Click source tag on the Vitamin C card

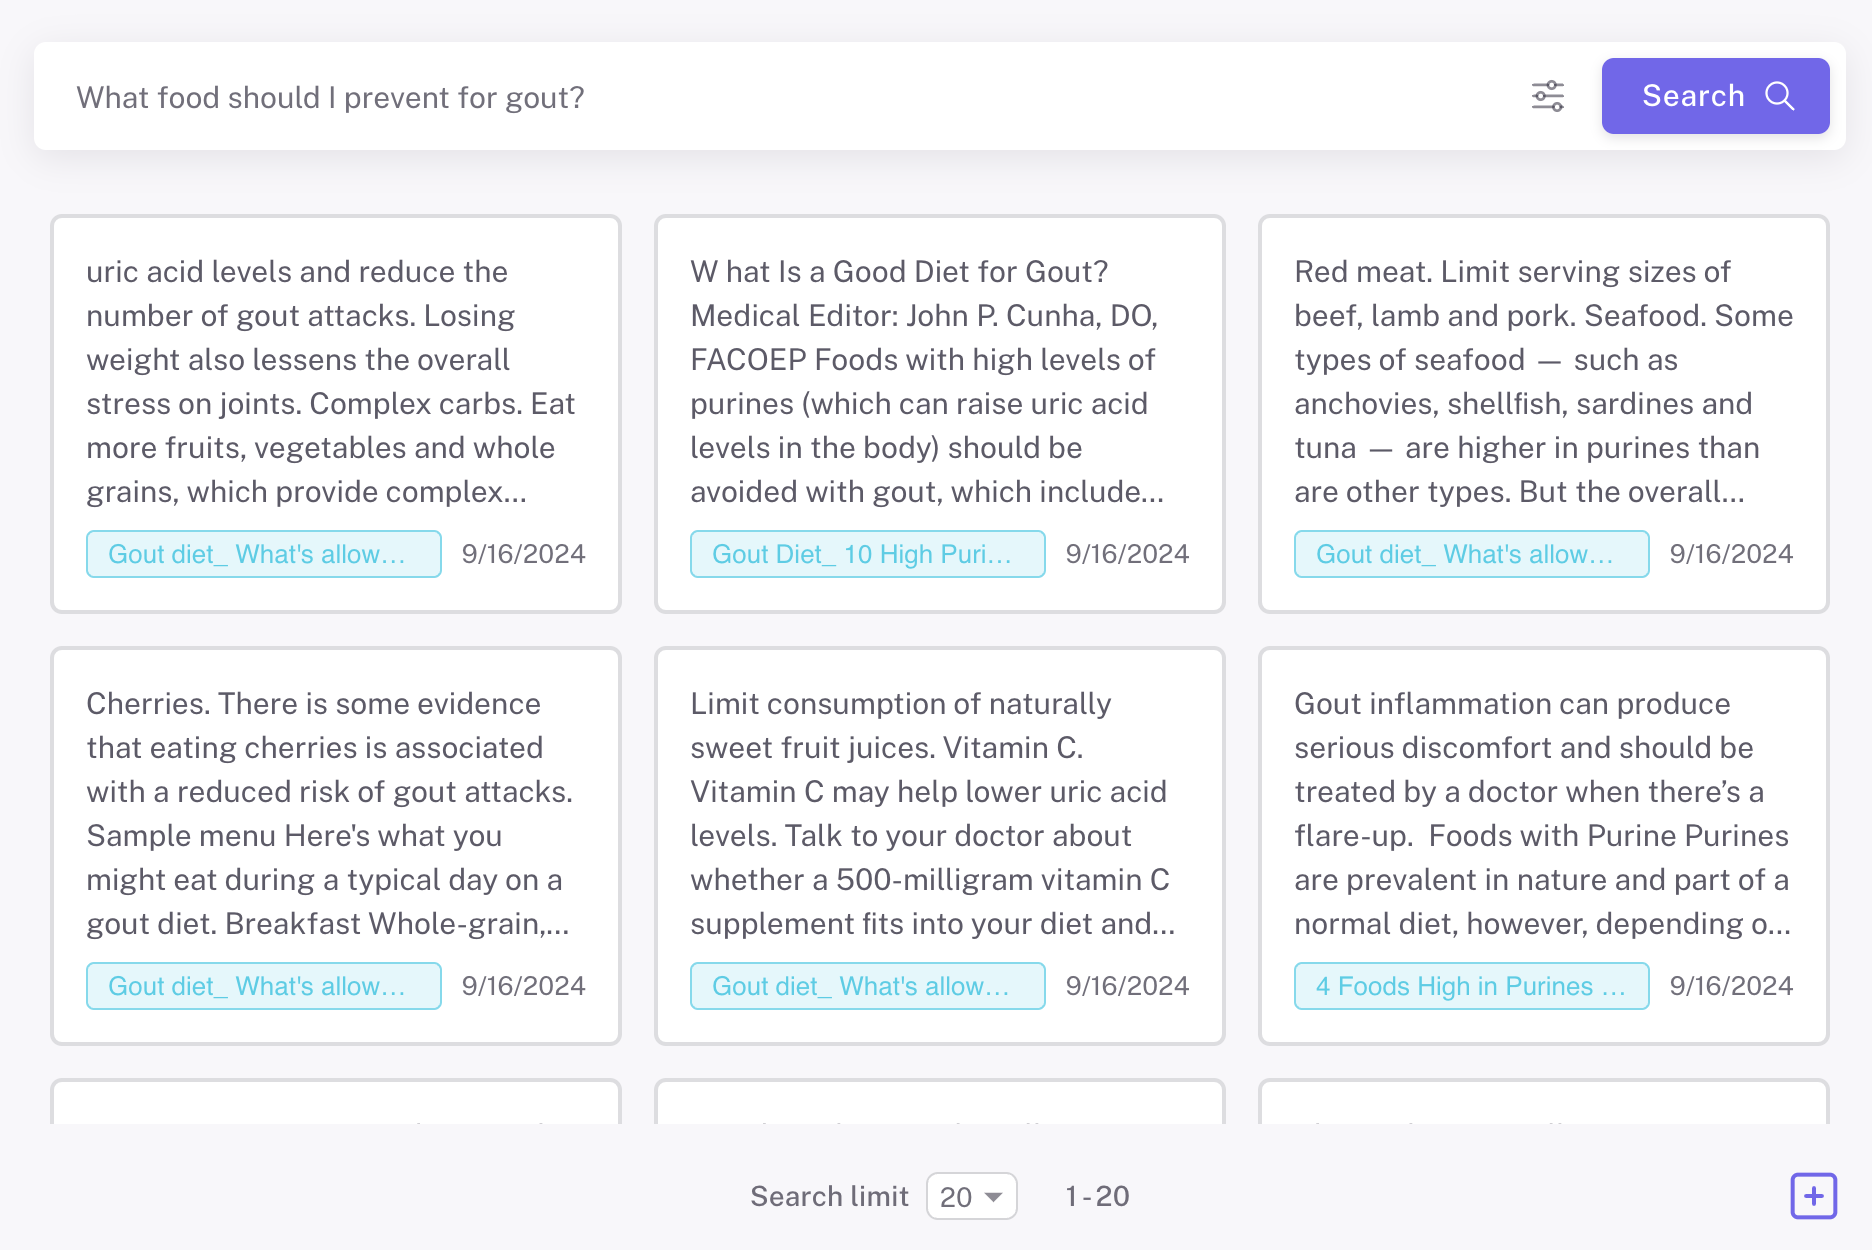(x=867, y=986)
